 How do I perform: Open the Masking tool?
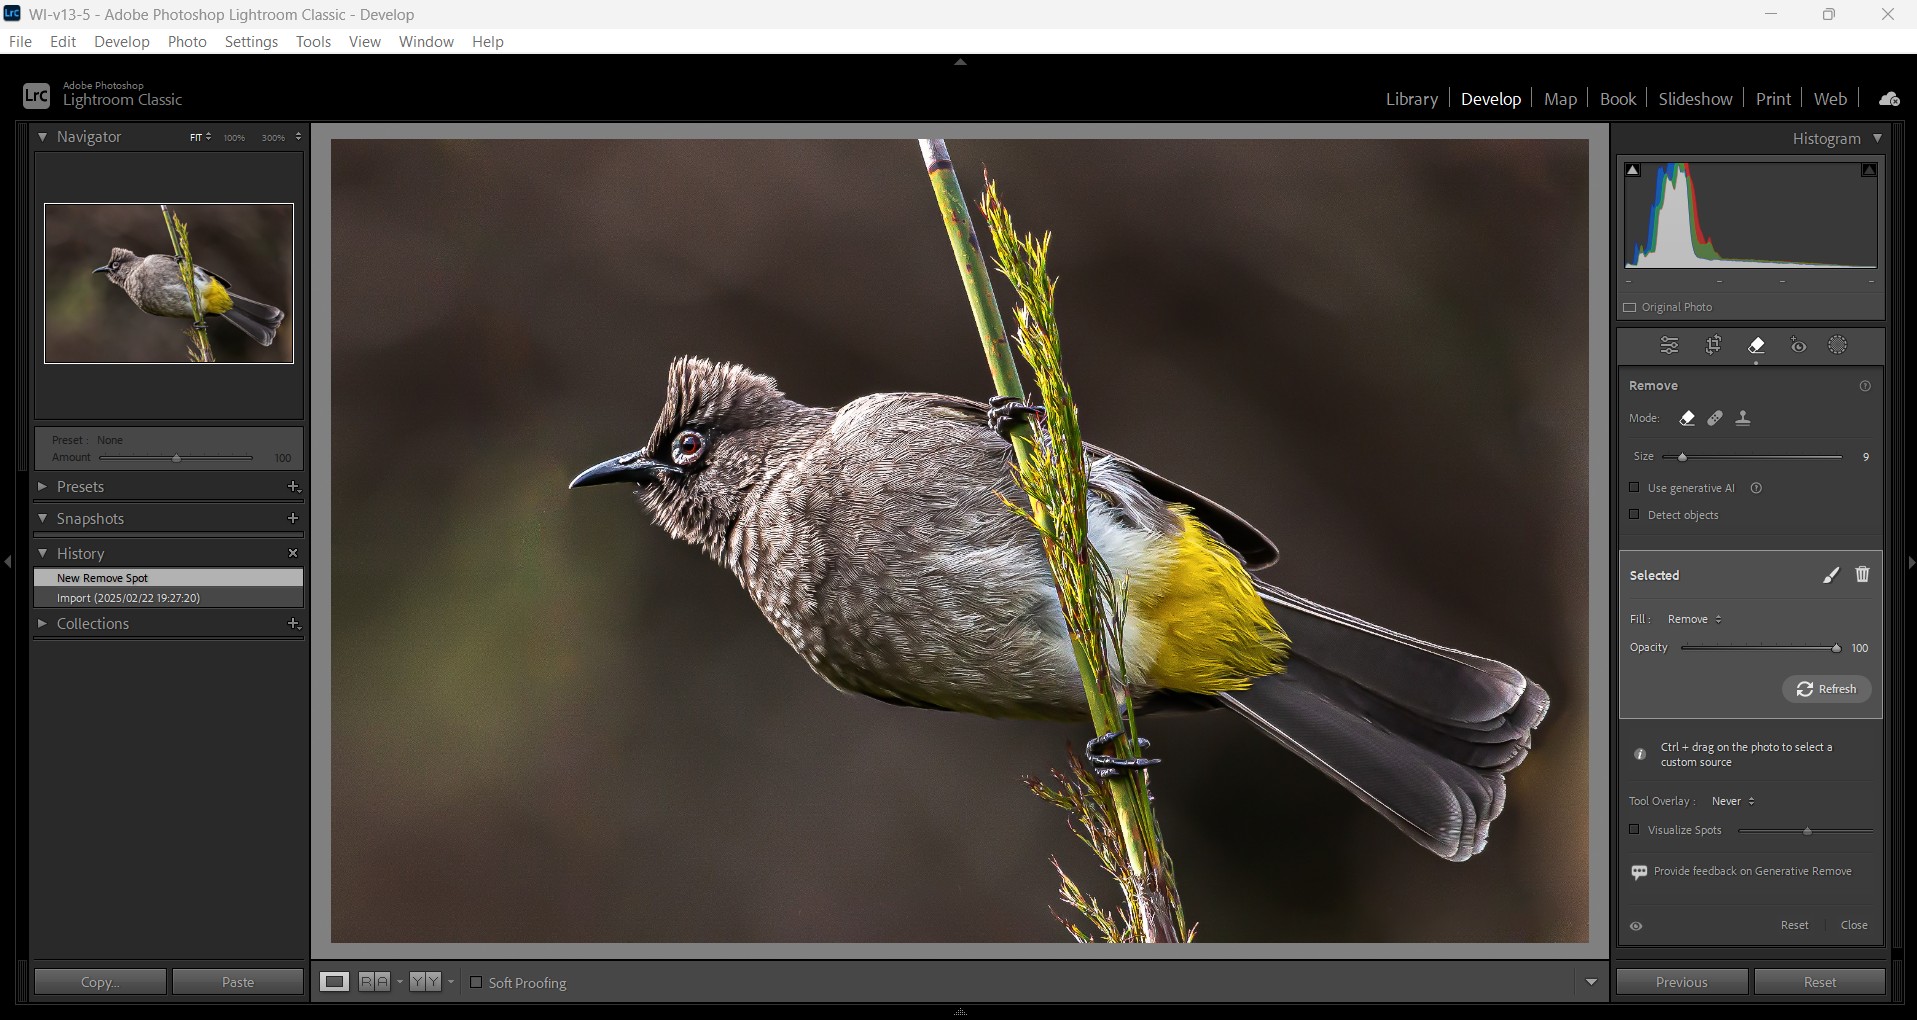pos(1838,346)
